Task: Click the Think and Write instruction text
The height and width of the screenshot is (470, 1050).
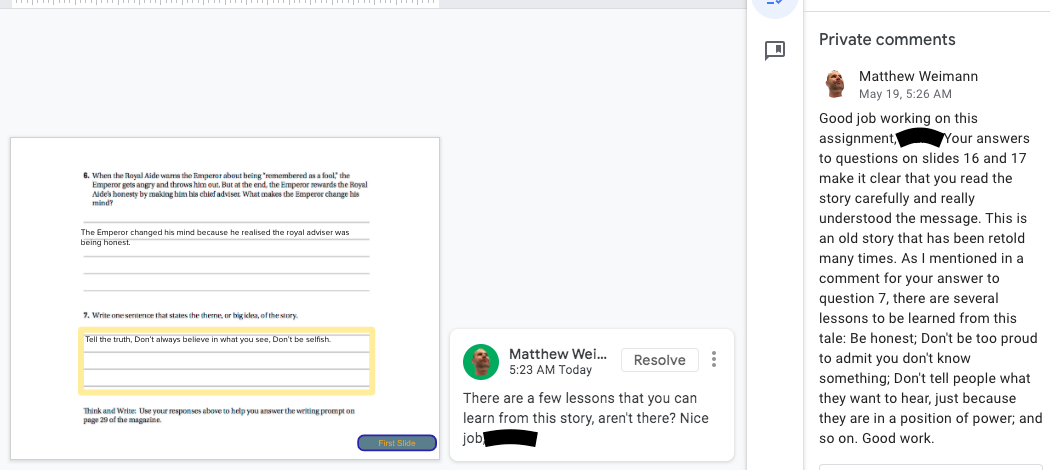Action: pyautogui.click(x=218, y=415)
